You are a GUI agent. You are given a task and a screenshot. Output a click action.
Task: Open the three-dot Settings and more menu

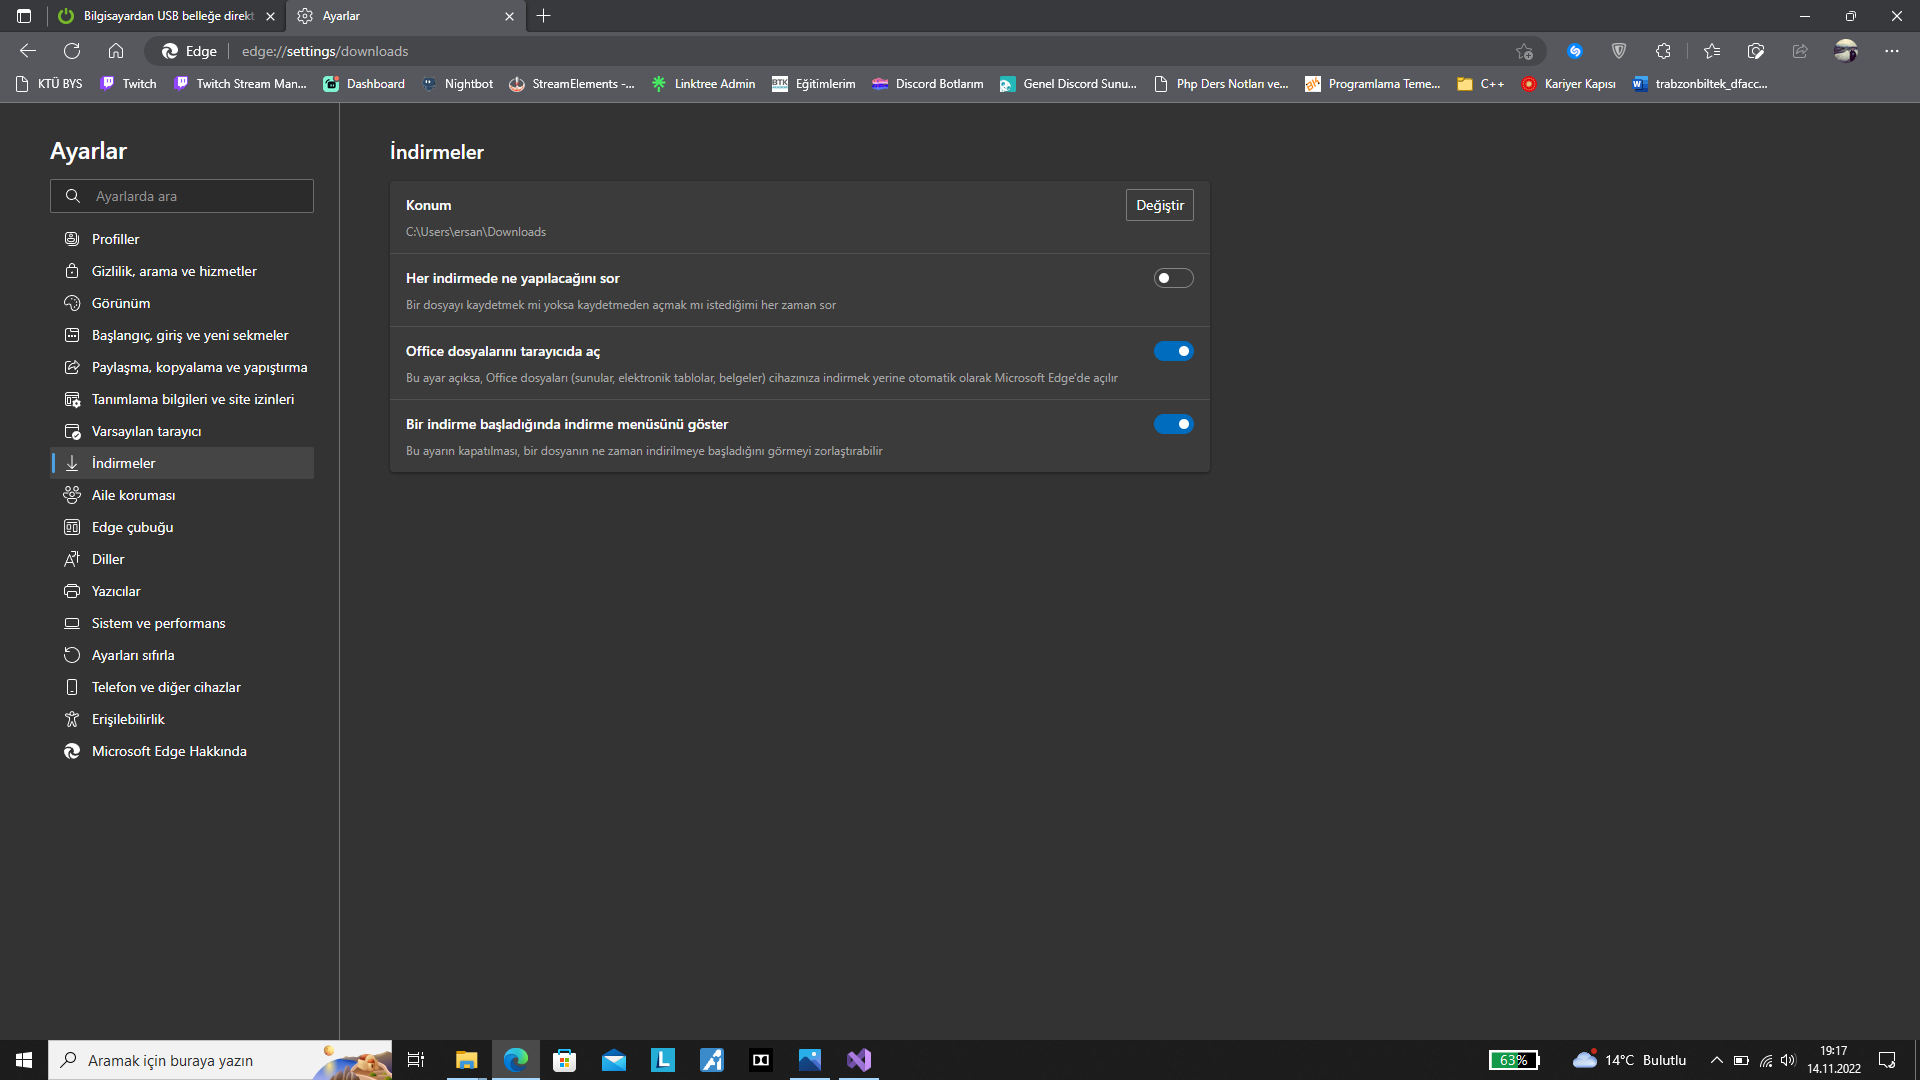1891,51
